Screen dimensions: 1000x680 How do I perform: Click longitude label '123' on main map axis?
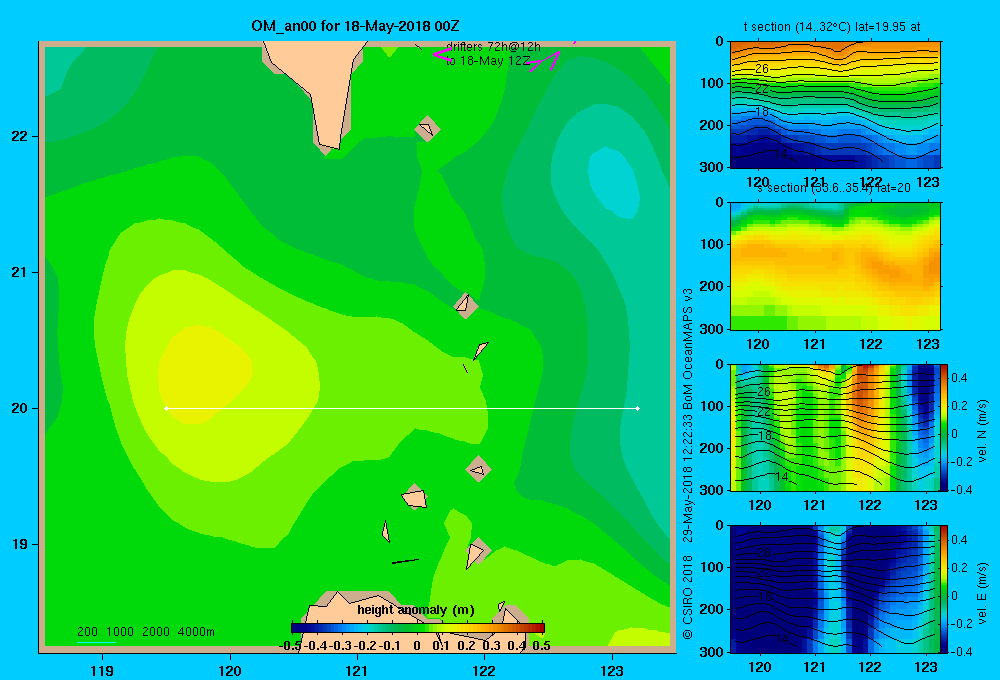pos(612,670)
